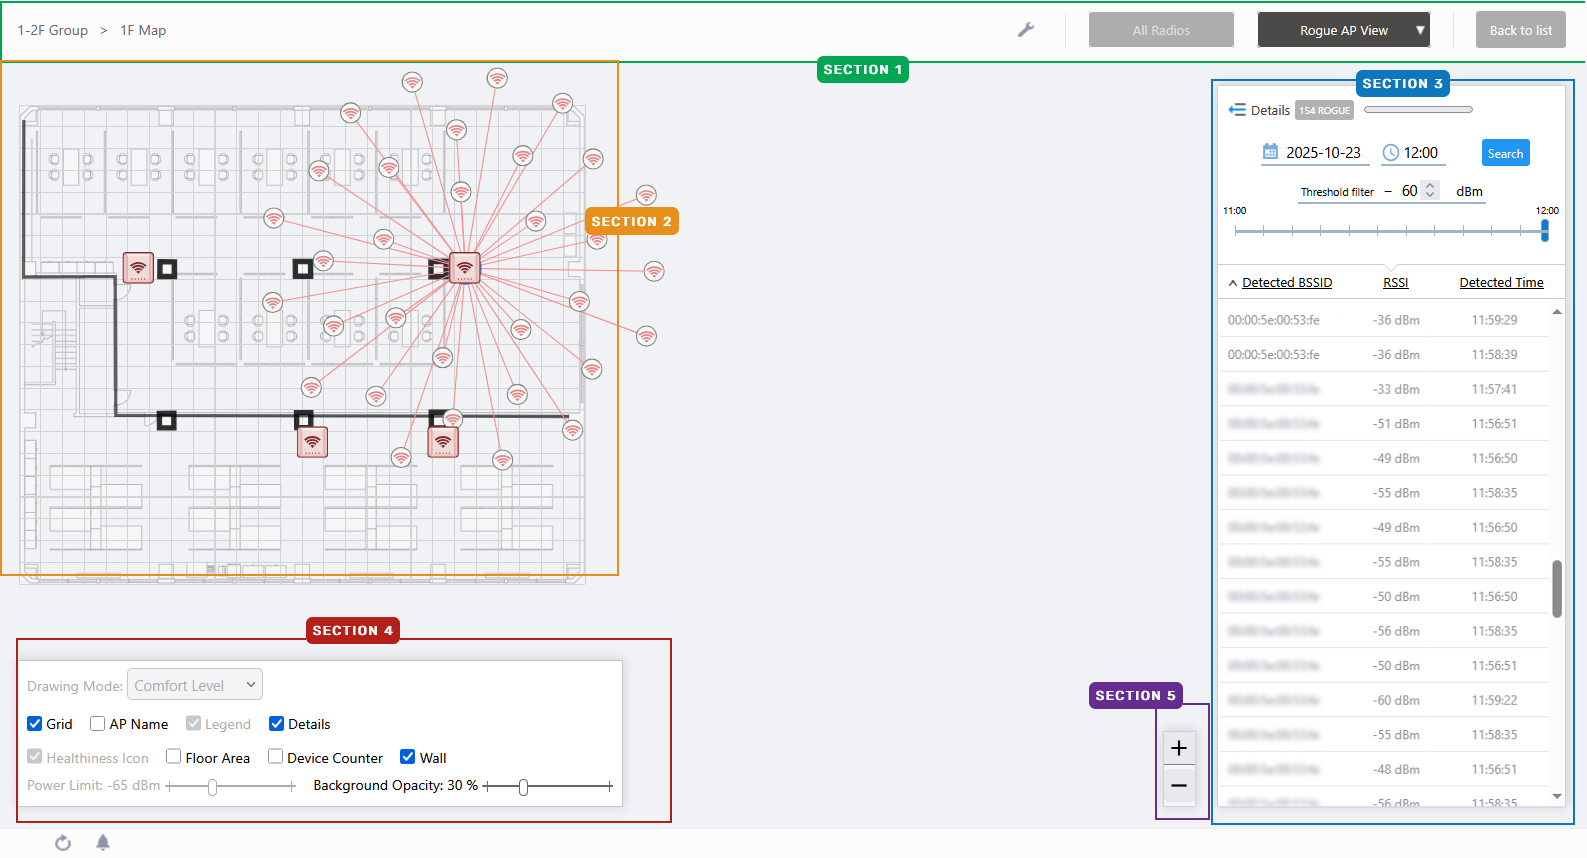Turn on the Floor Area checkbox
Image resolution: width=1587 pixels, height=858 pixels.
tap(174, 757)
